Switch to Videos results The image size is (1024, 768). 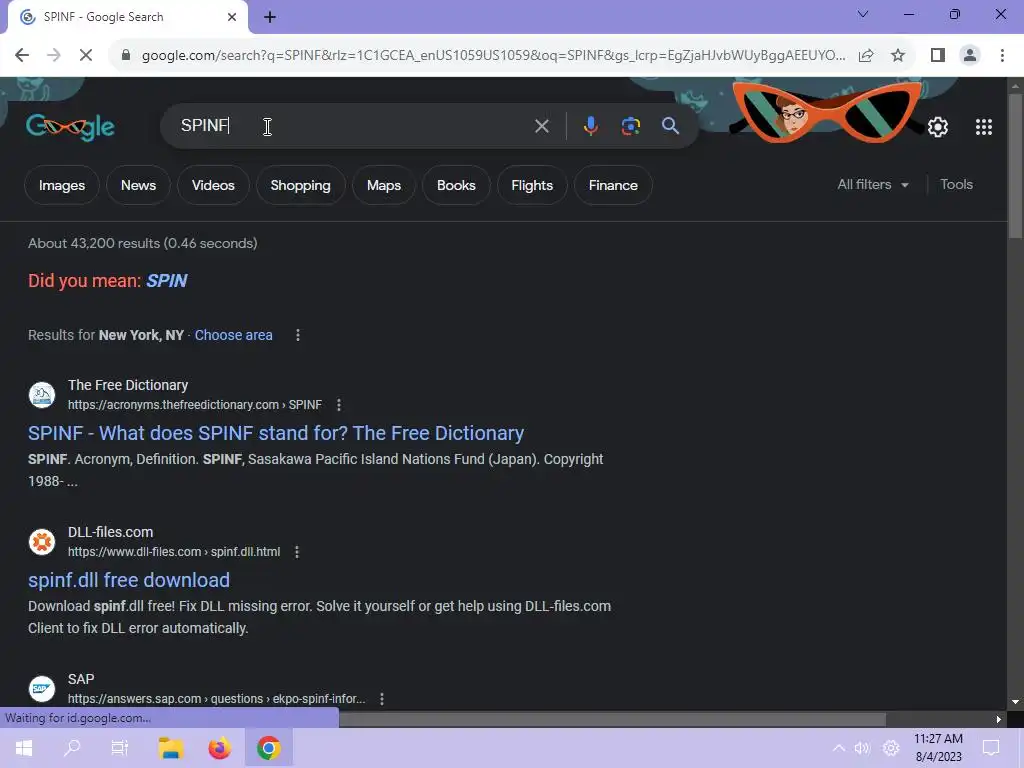[213, 185]
